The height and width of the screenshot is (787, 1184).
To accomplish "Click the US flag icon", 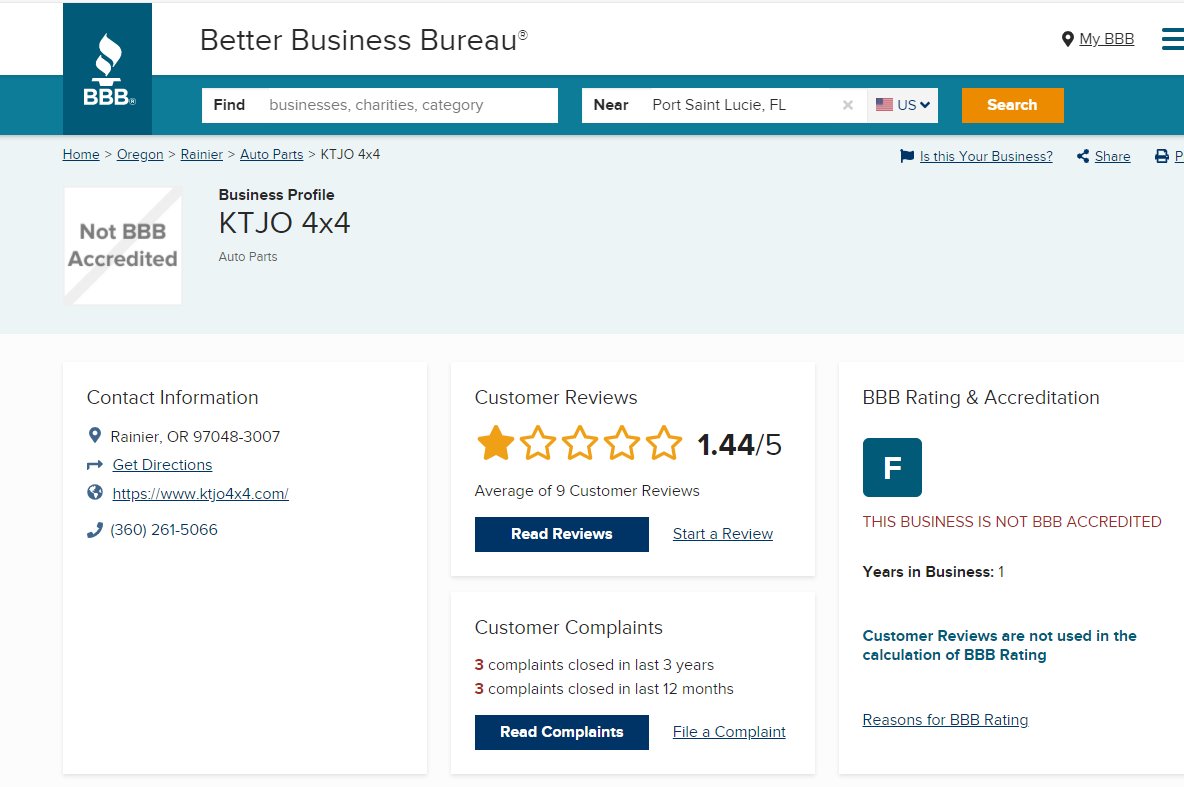I will 884,104.
